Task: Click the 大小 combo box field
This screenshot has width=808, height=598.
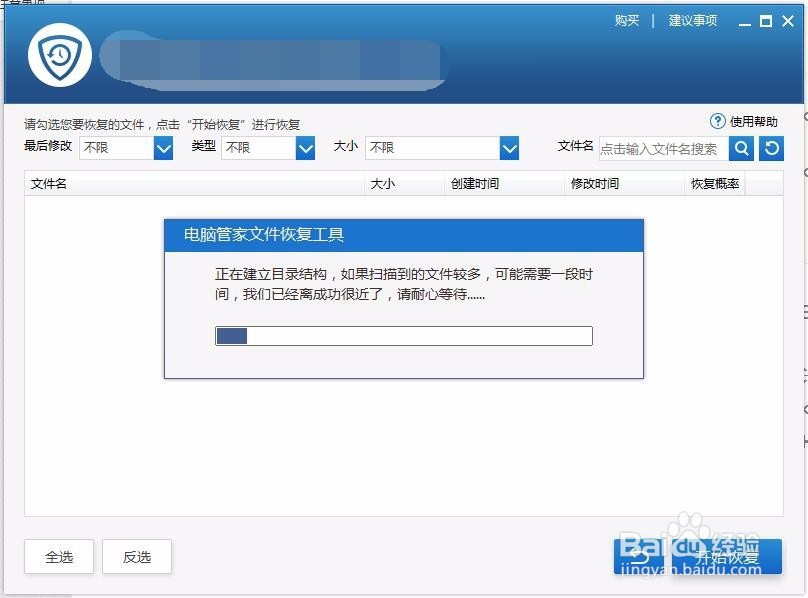Action: (442, 148)
